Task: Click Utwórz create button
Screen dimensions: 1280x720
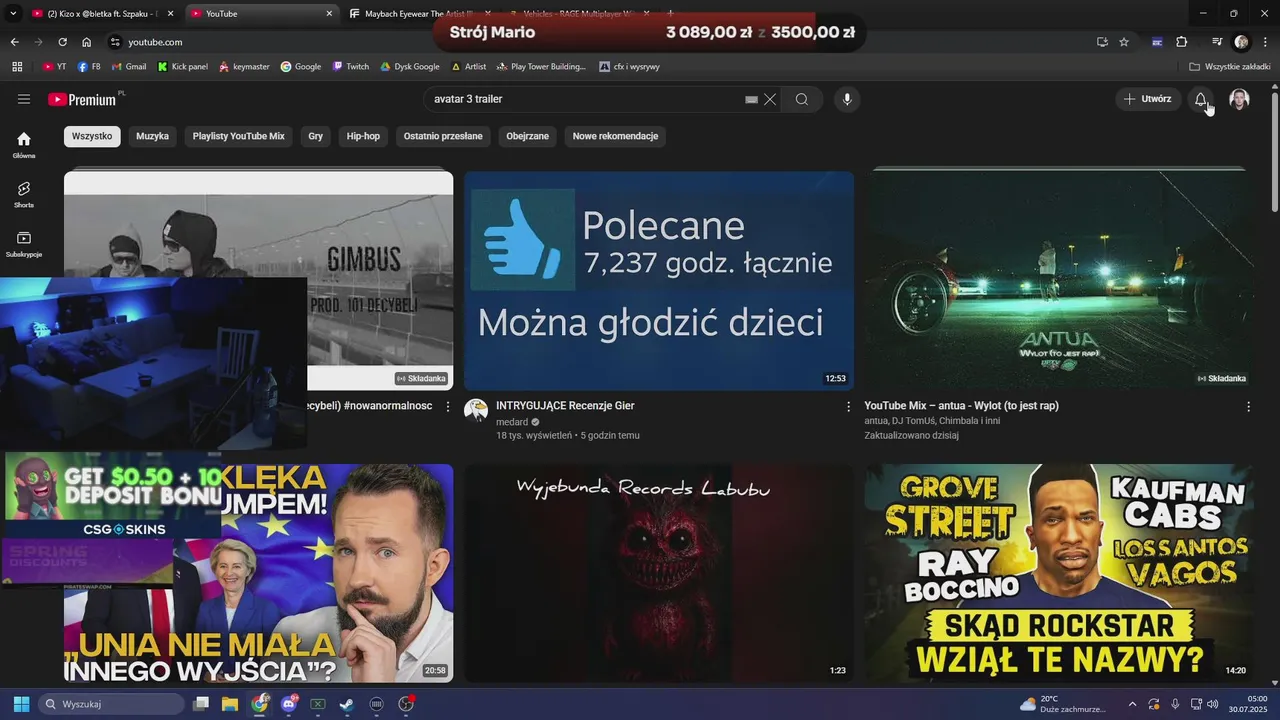Action: [1148, 99]
